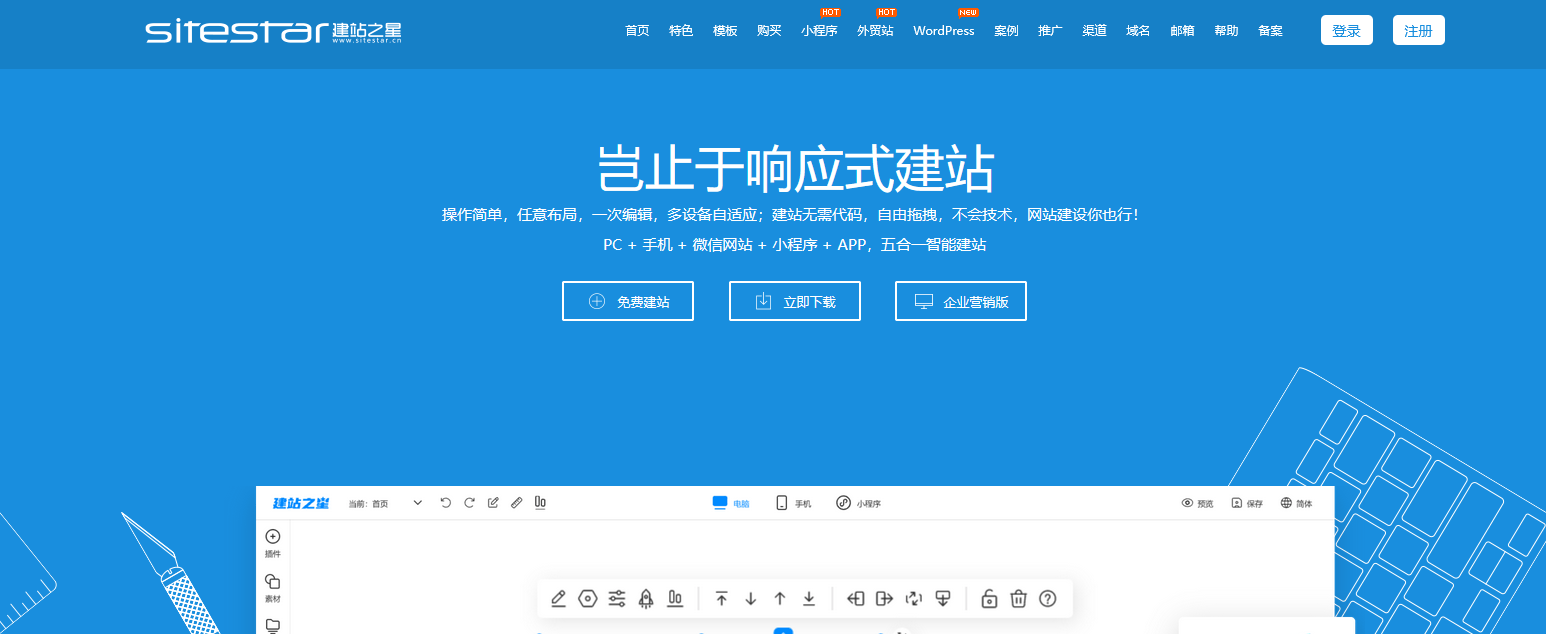Click the trash delete icon
This screenshot has width=1546, height=634.
(1018, 599)
